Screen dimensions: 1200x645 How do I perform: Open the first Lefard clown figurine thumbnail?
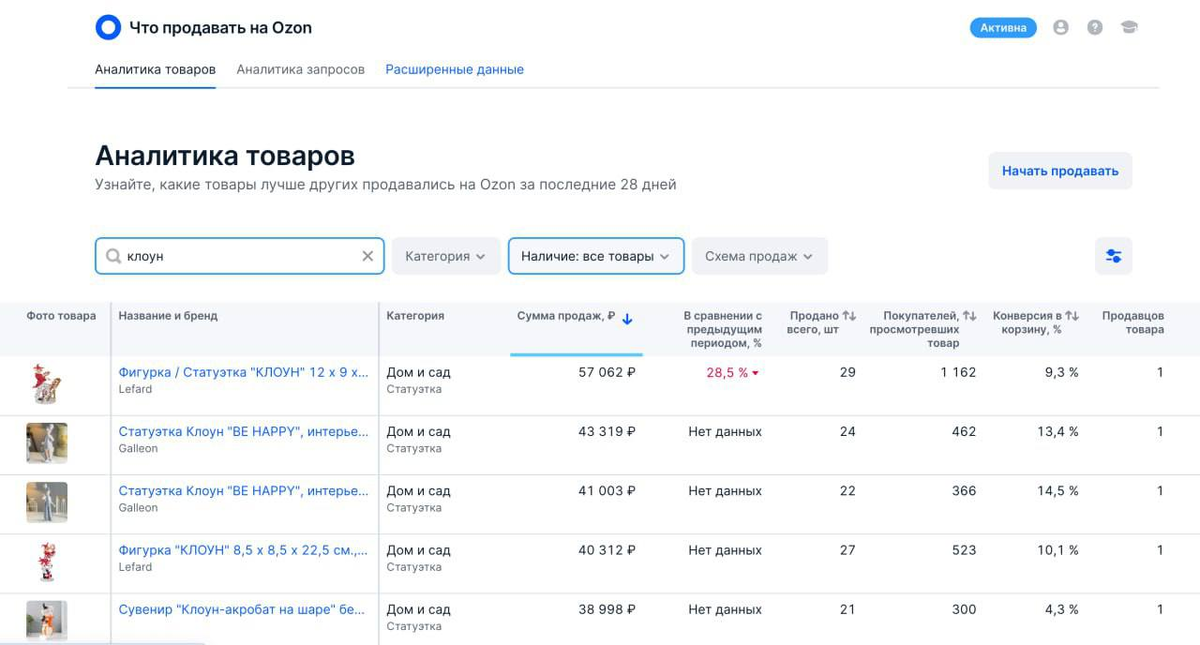click(46, 384)
